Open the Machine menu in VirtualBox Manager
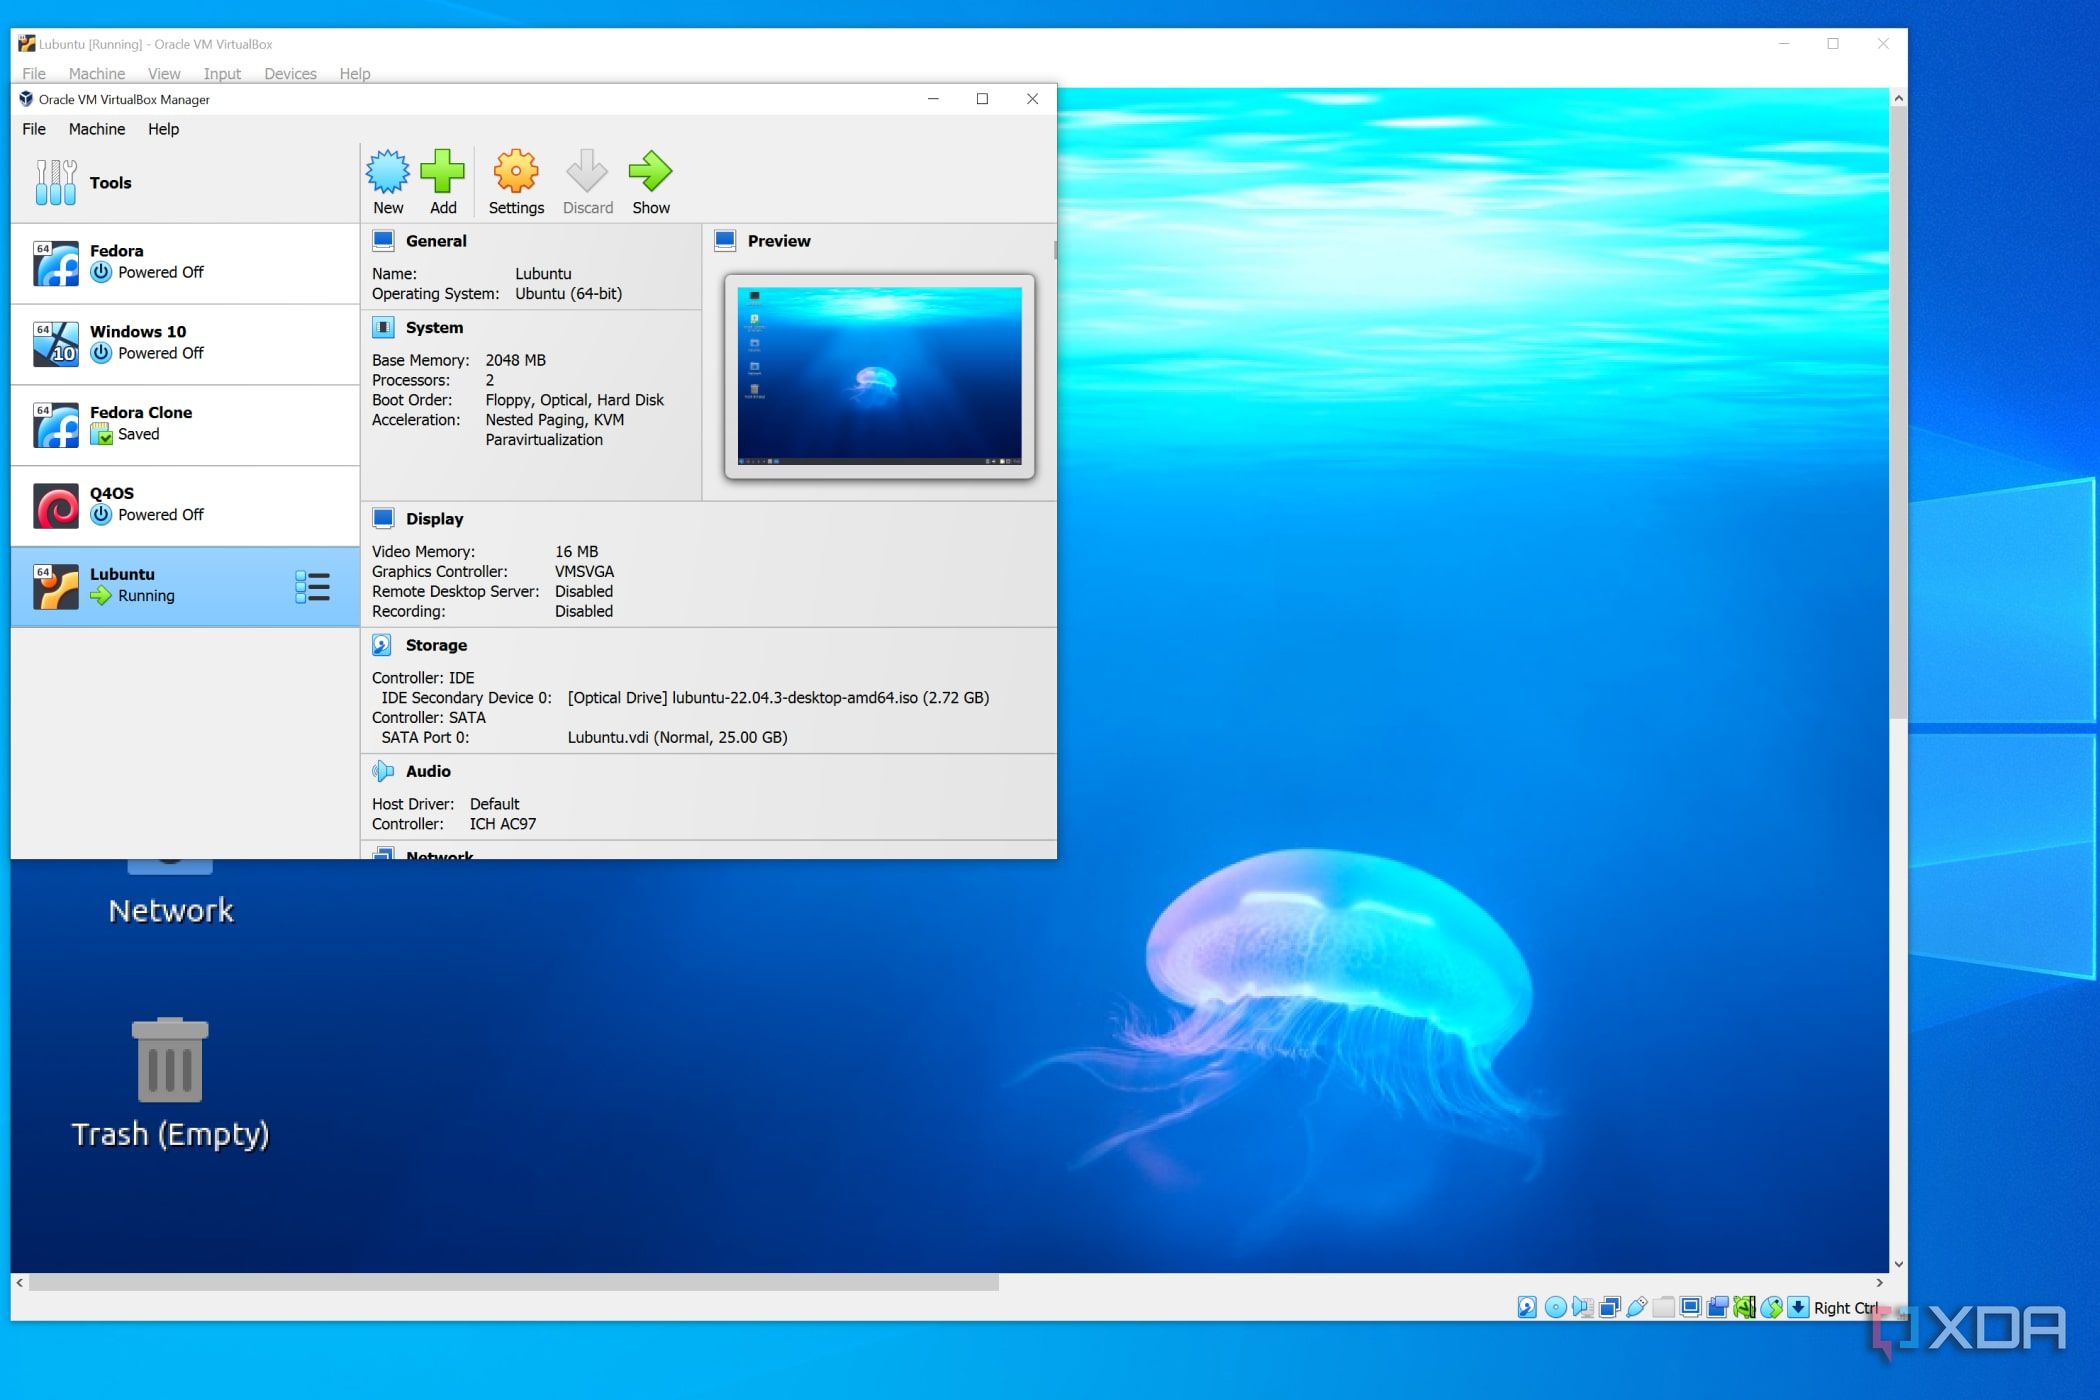The height and width of the screenshot is (1400, 2100). pos(96,129)
